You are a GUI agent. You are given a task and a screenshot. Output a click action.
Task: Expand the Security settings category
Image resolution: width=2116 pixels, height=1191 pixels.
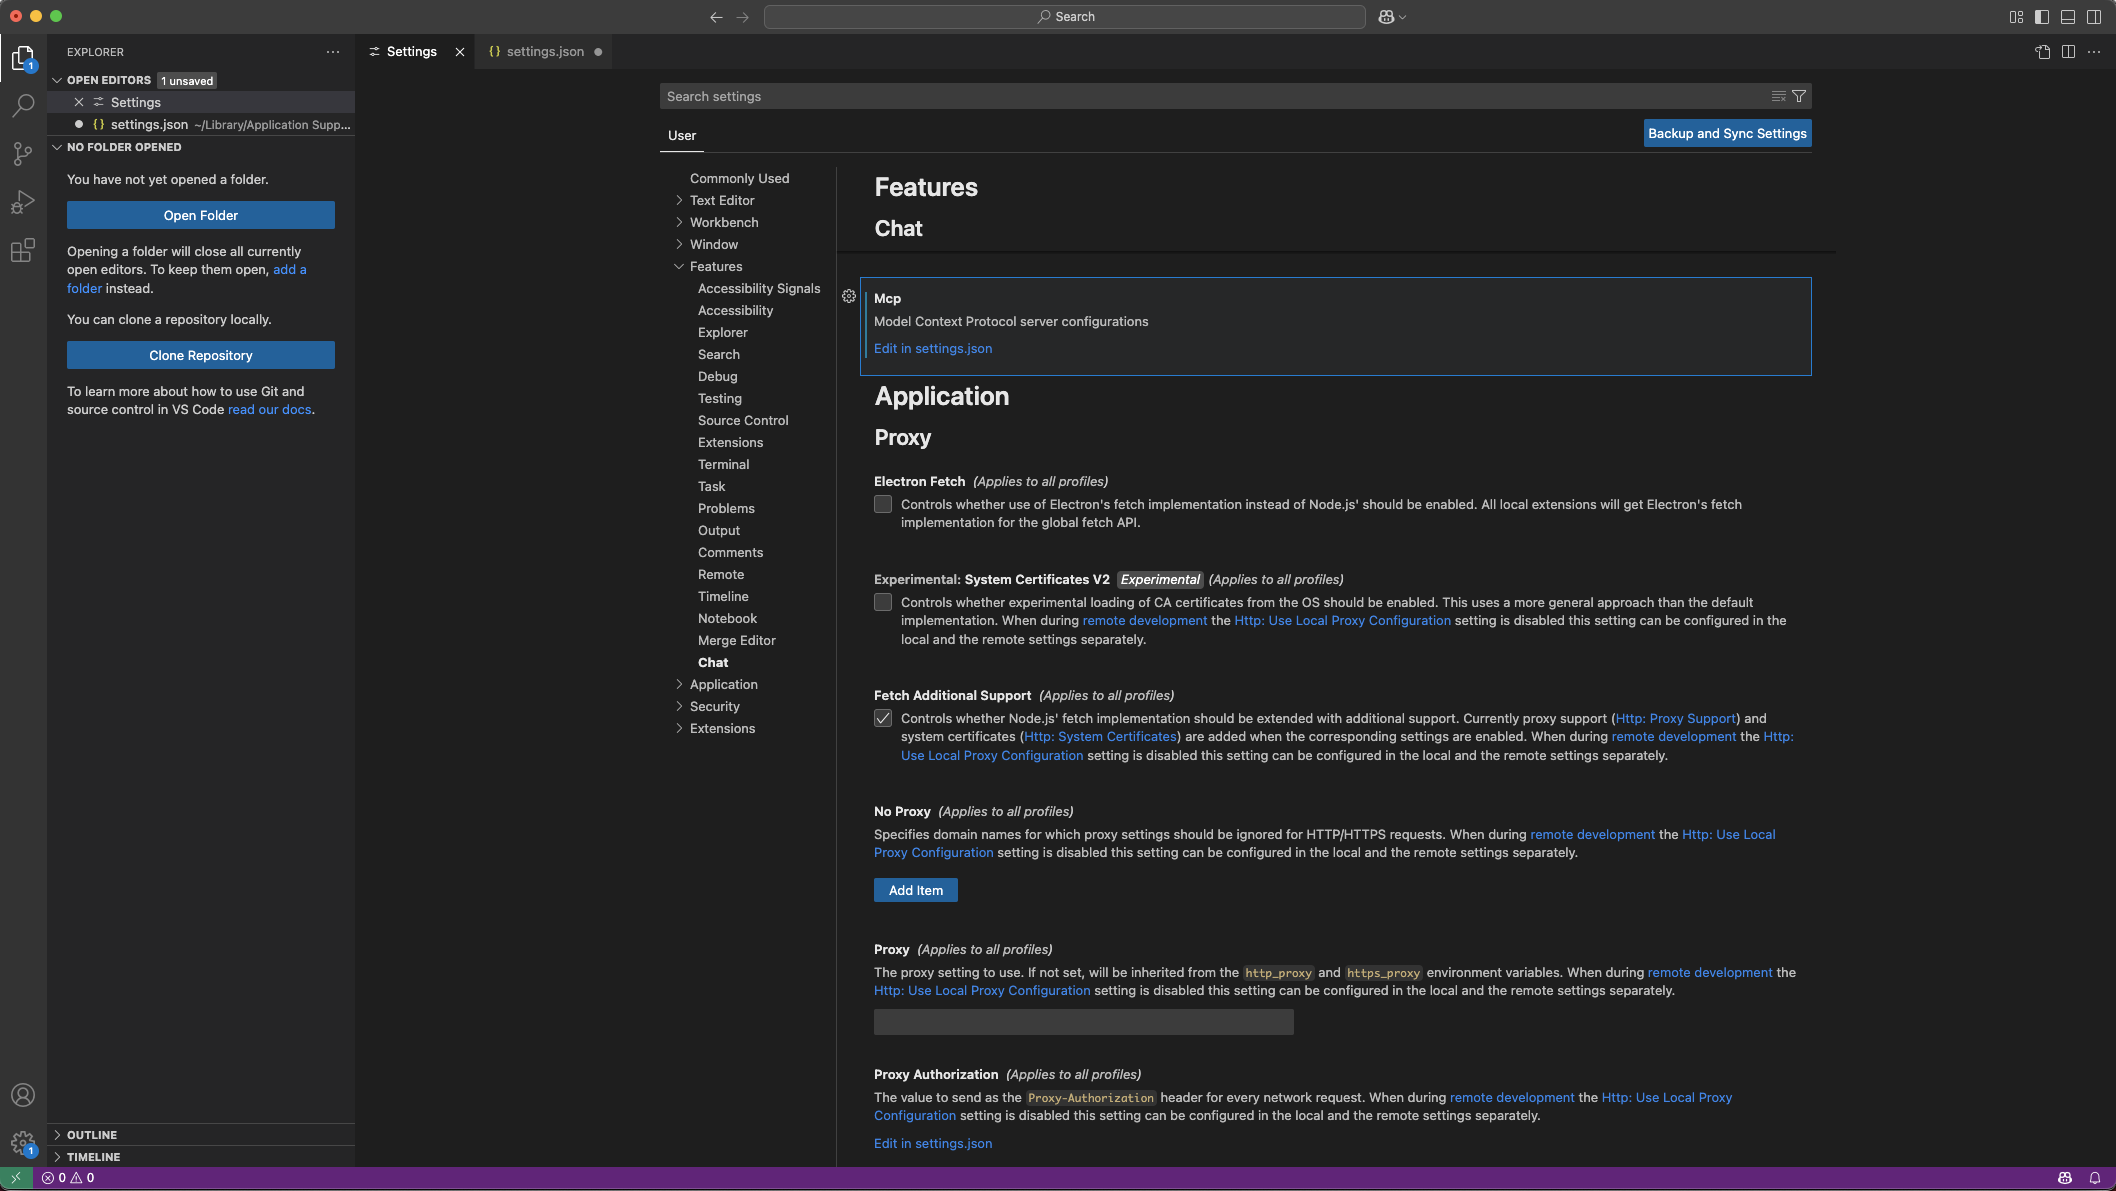coord(679,706)
